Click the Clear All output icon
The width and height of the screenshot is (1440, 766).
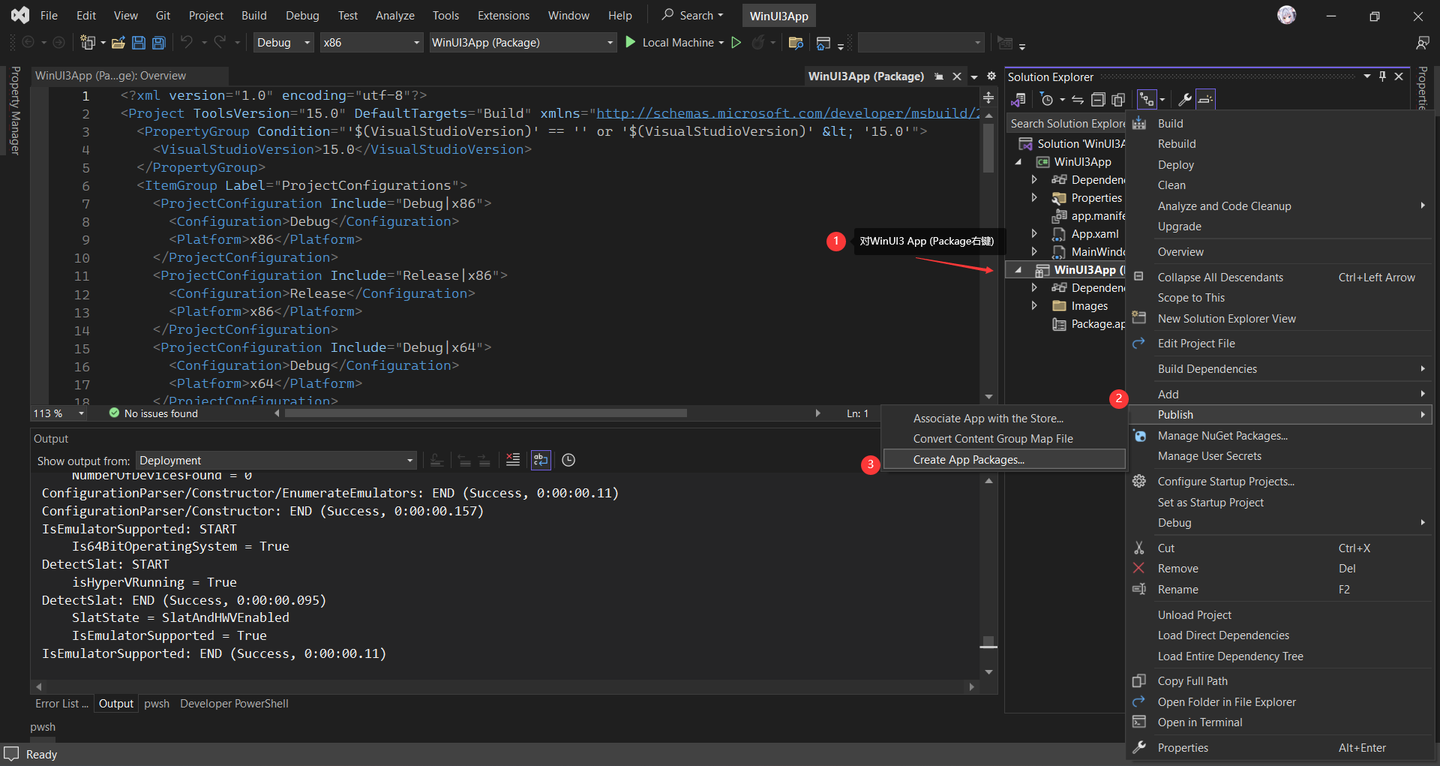click(x=513, y=460)
